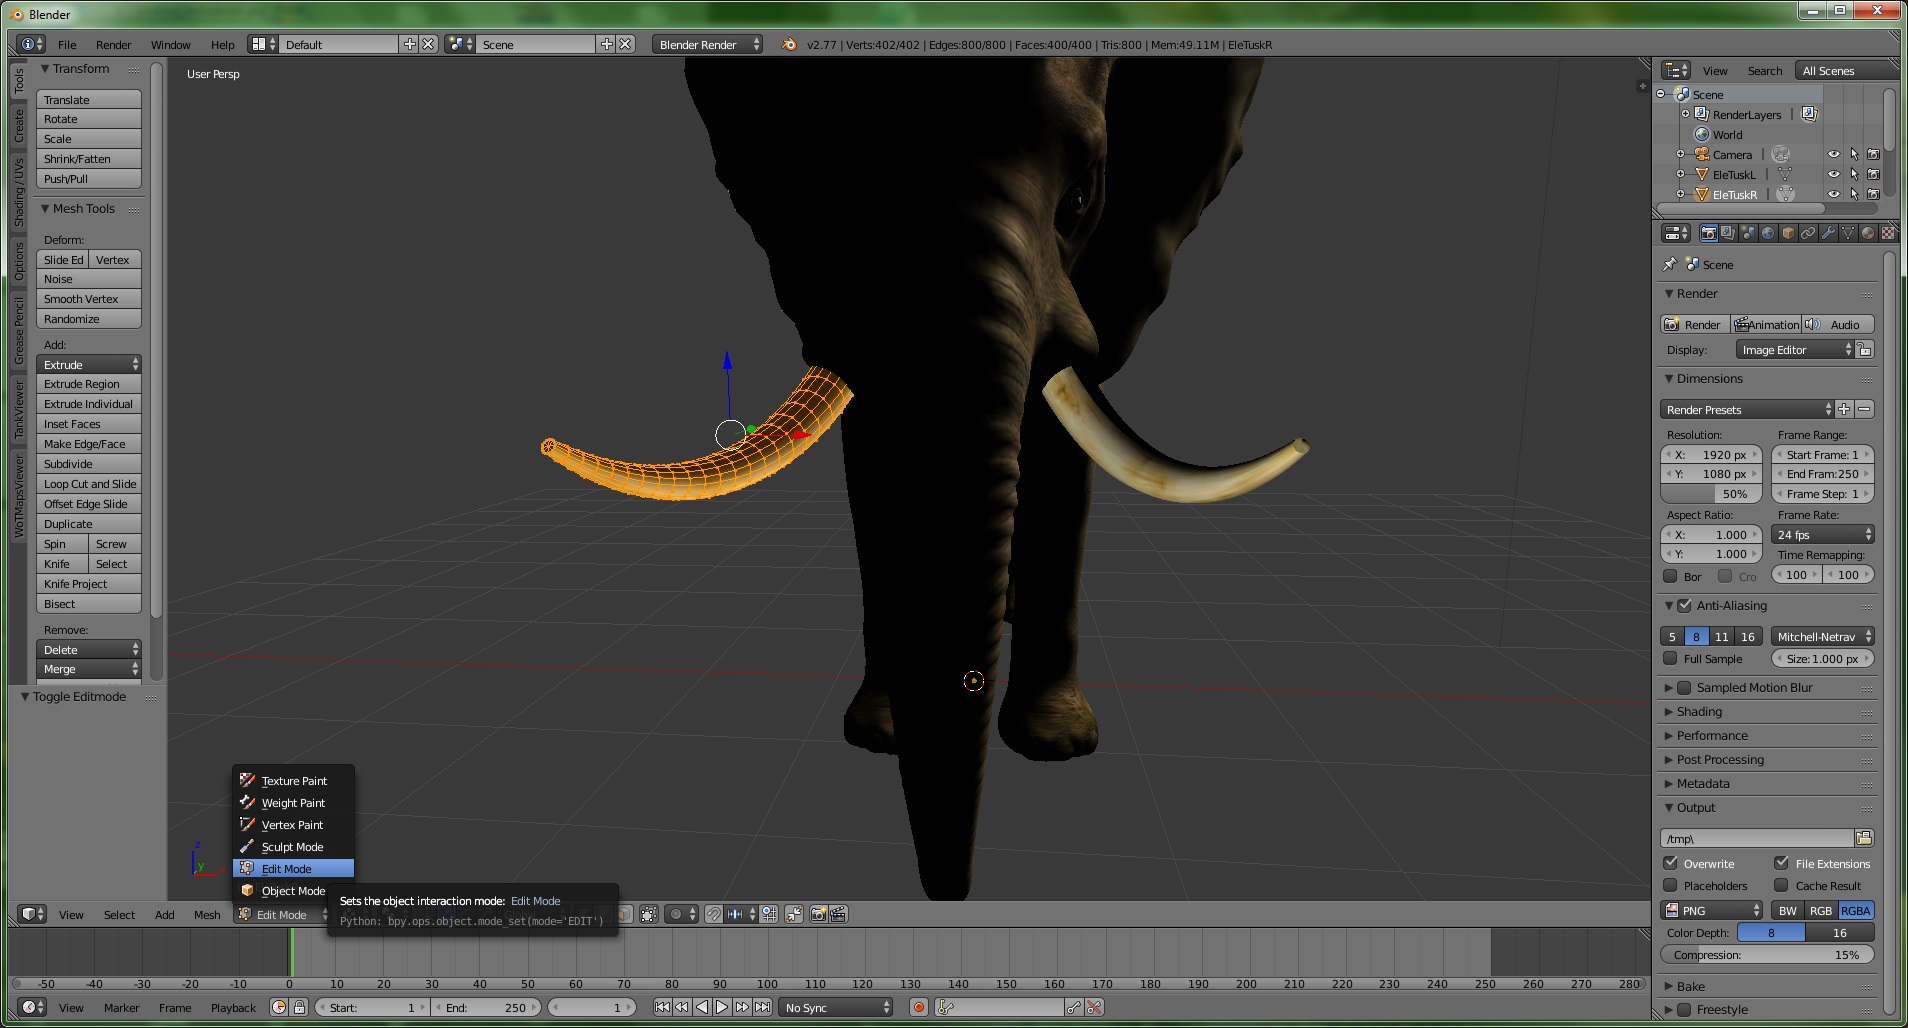Viewport: 1908px width, 1028px height.
Task: Enable the Full Sample checkbox
Action: click(1670, 658)
